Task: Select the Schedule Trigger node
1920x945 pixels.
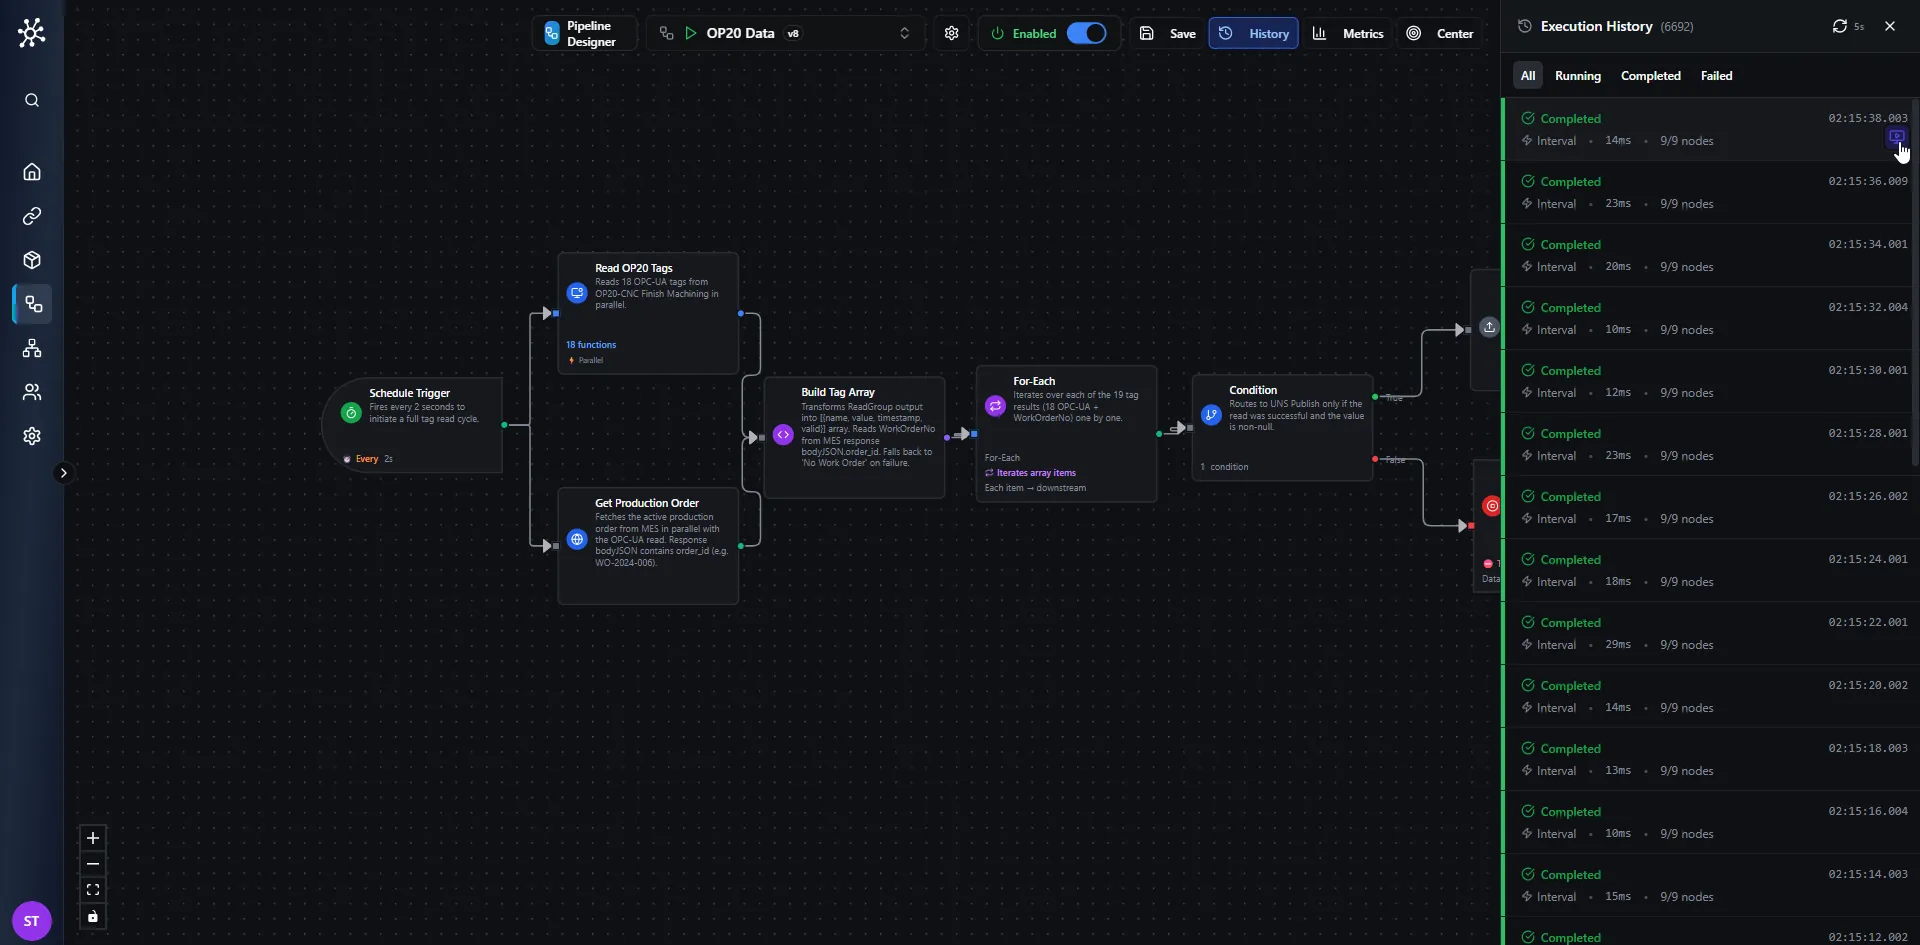Action: [412, 425]
